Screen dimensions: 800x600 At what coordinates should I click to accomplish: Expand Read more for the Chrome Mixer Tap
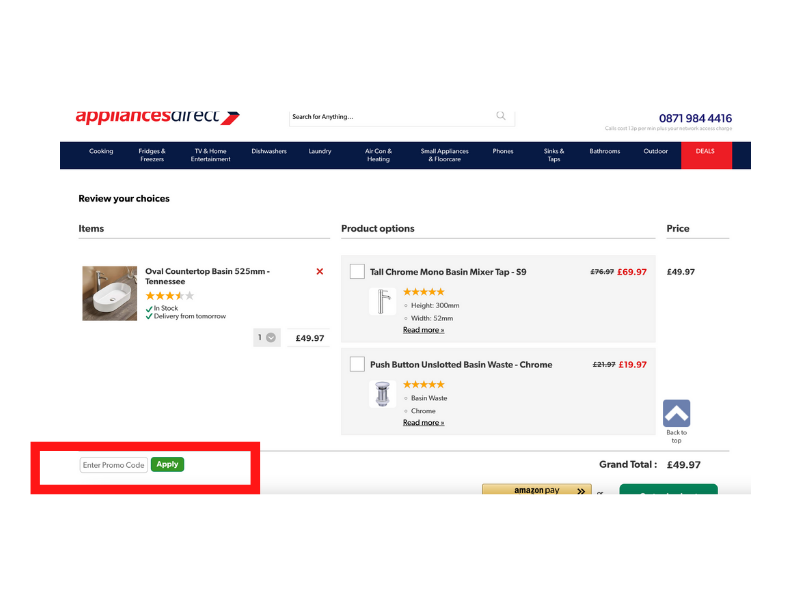tap(423, 329)
